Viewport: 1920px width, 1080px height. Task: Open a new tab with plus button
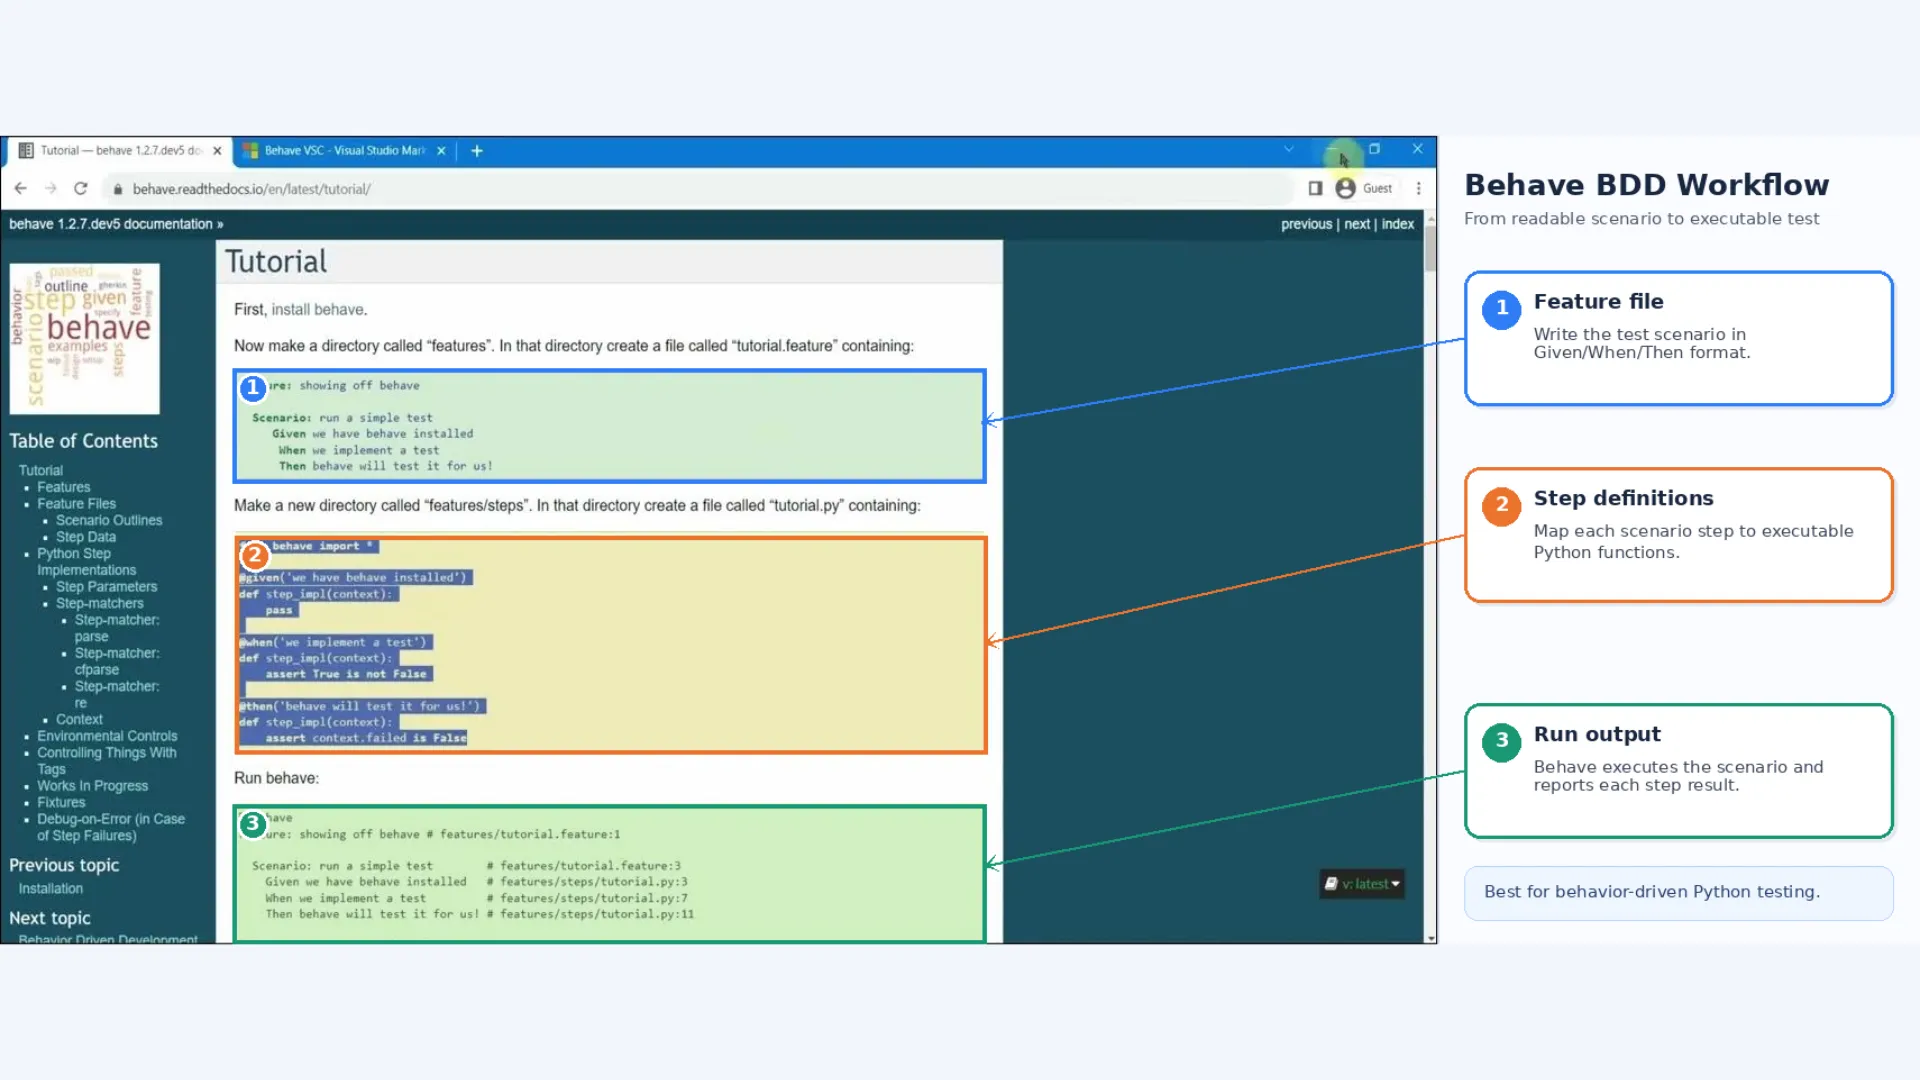[477, 151]
